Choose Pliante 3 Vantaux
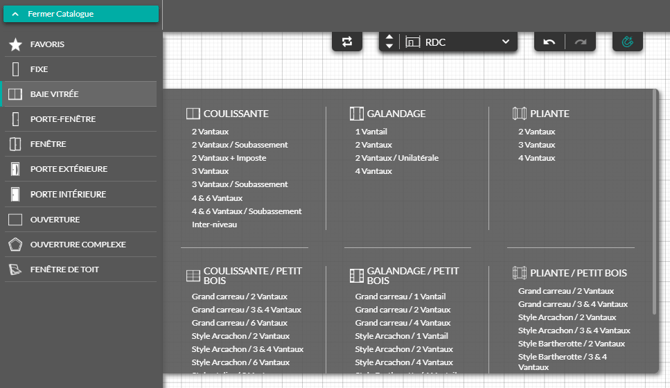The height and width of the screenshot is (388, 670). (x=536, y=145)
